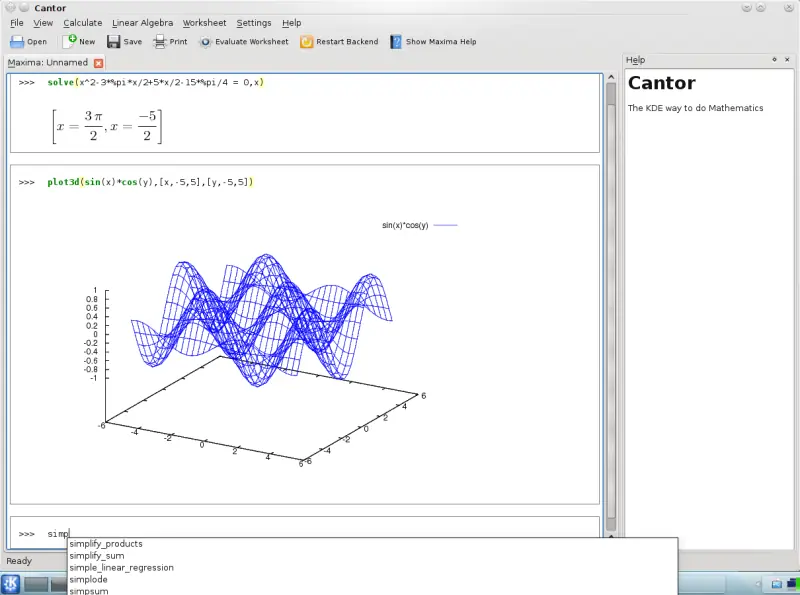Open the File menu
The height and width of the screenshot is (595, 800).
[x=17, y=23]
